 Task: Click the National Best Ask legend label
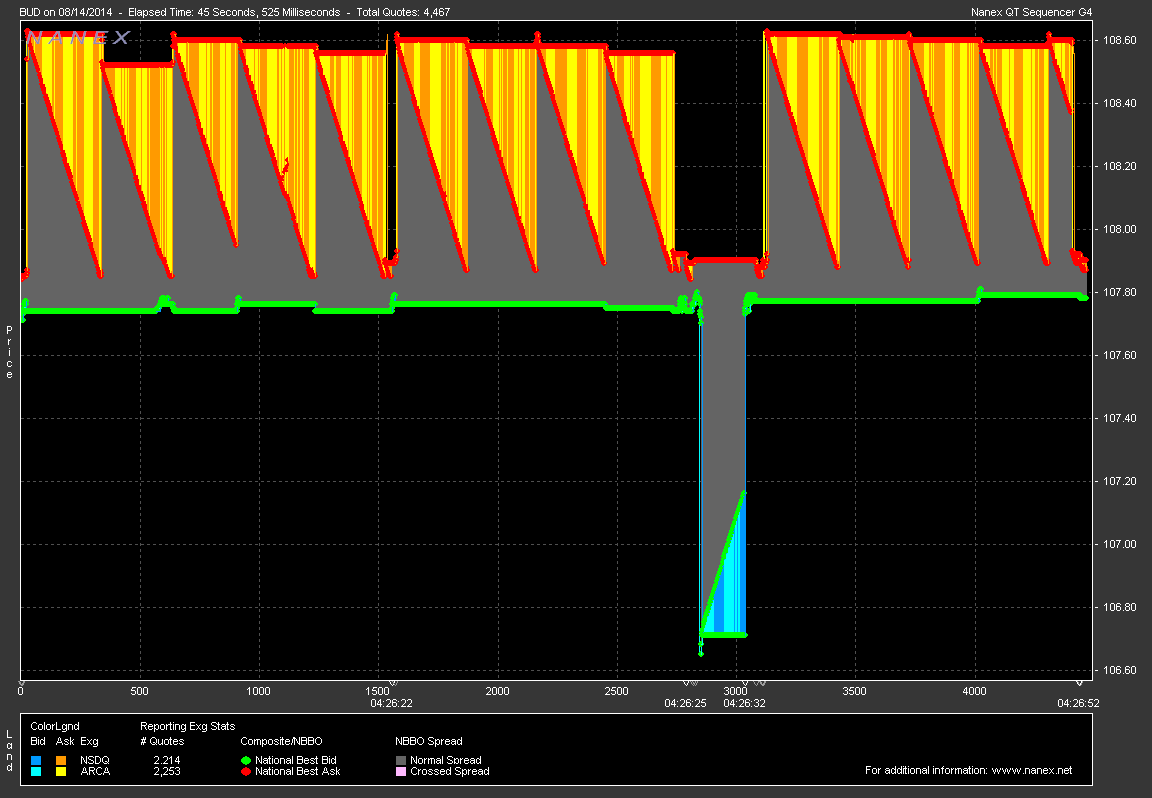298,772
